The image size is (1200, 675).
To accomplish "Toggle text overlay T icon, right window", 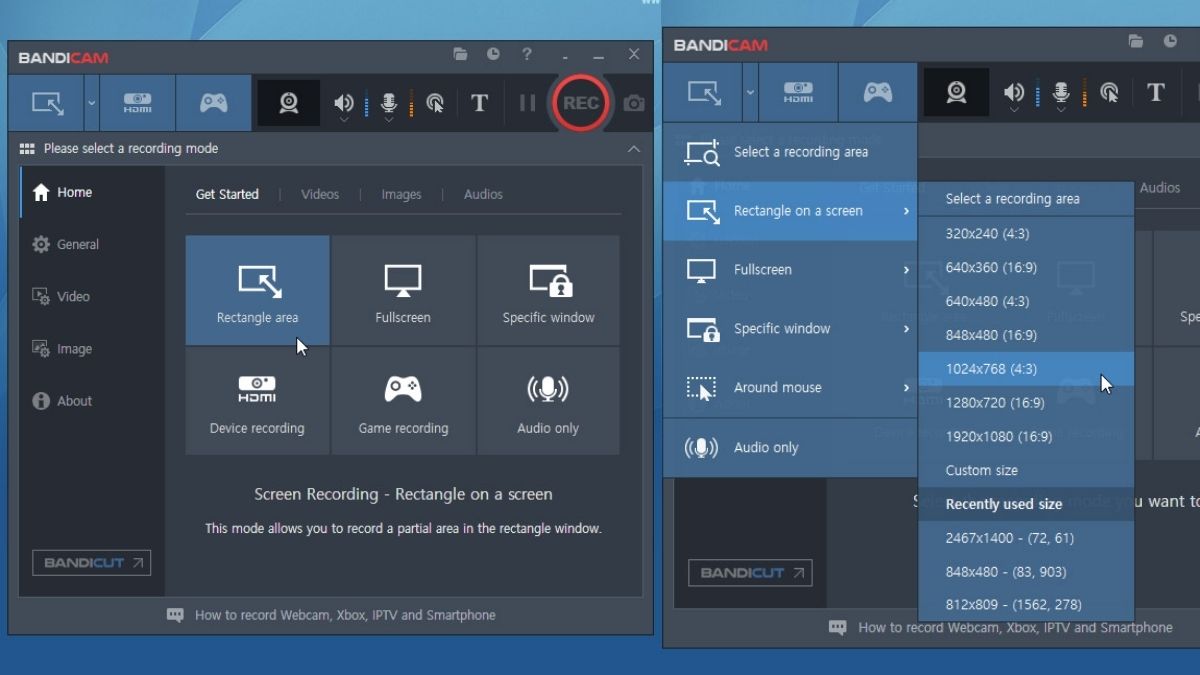I will (x=1156, y=93).
